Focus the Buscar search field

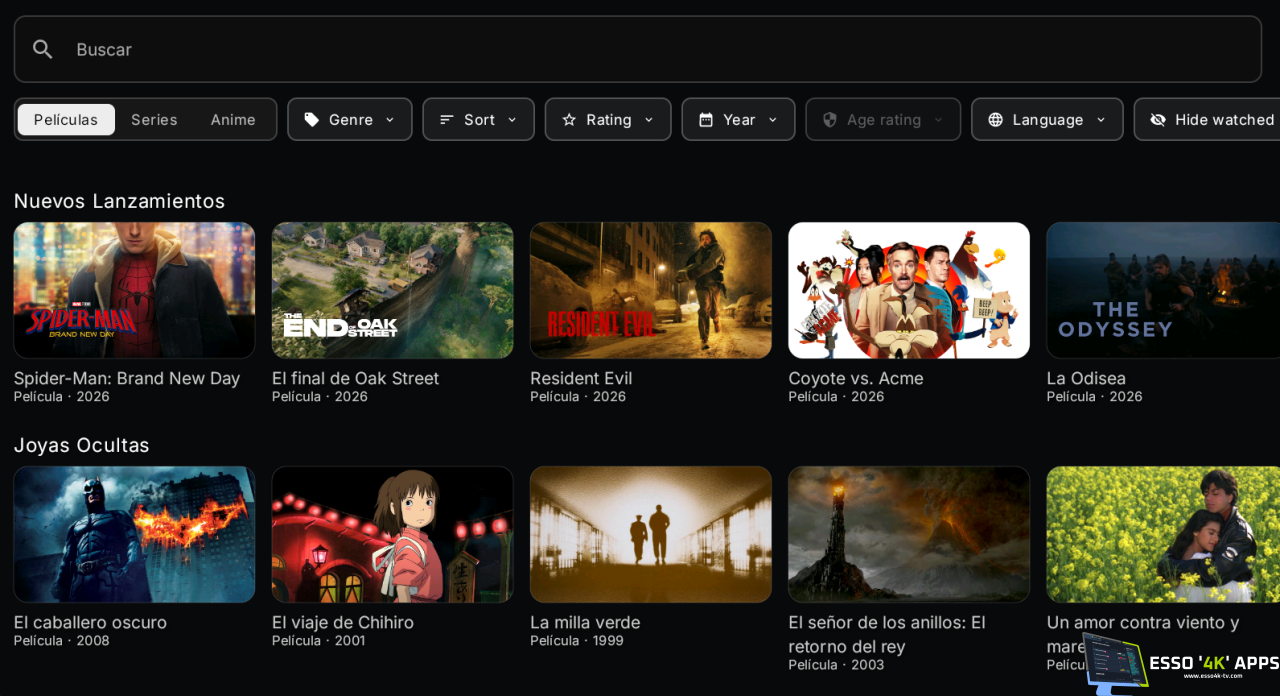638,49
